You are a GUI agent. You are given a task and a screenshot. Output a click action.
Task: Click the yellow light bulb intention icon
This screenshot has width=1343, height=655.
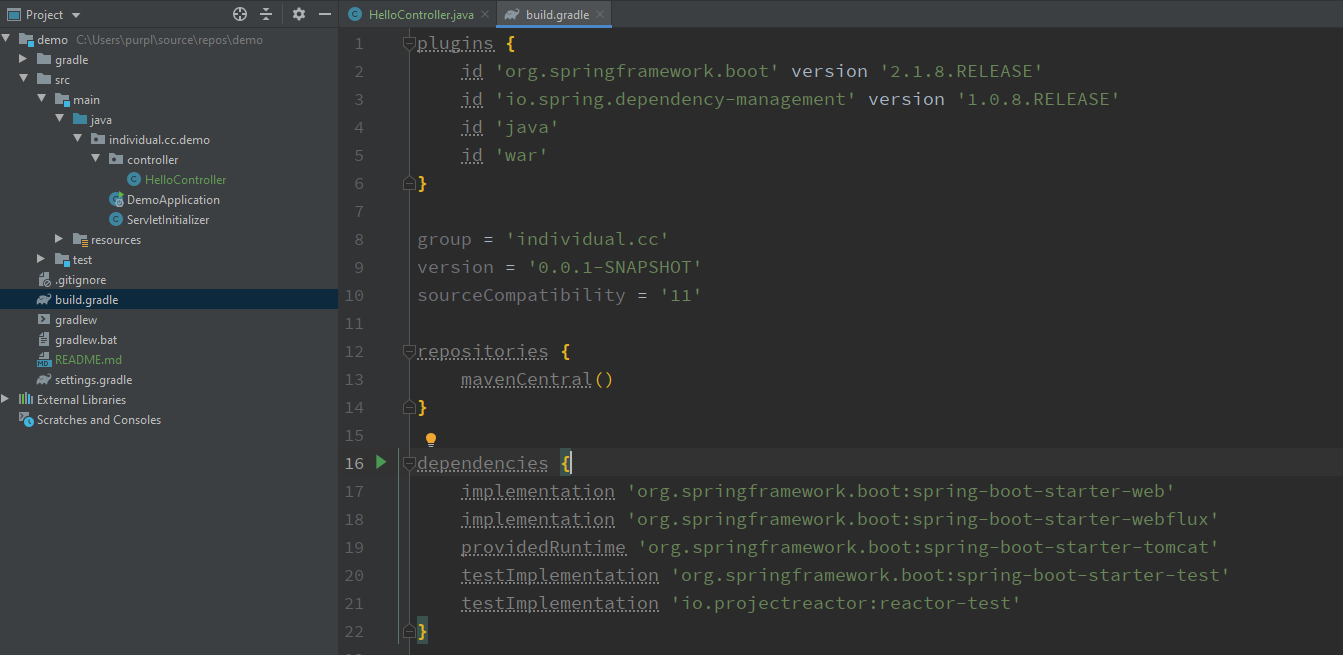(x=431, y=440)
